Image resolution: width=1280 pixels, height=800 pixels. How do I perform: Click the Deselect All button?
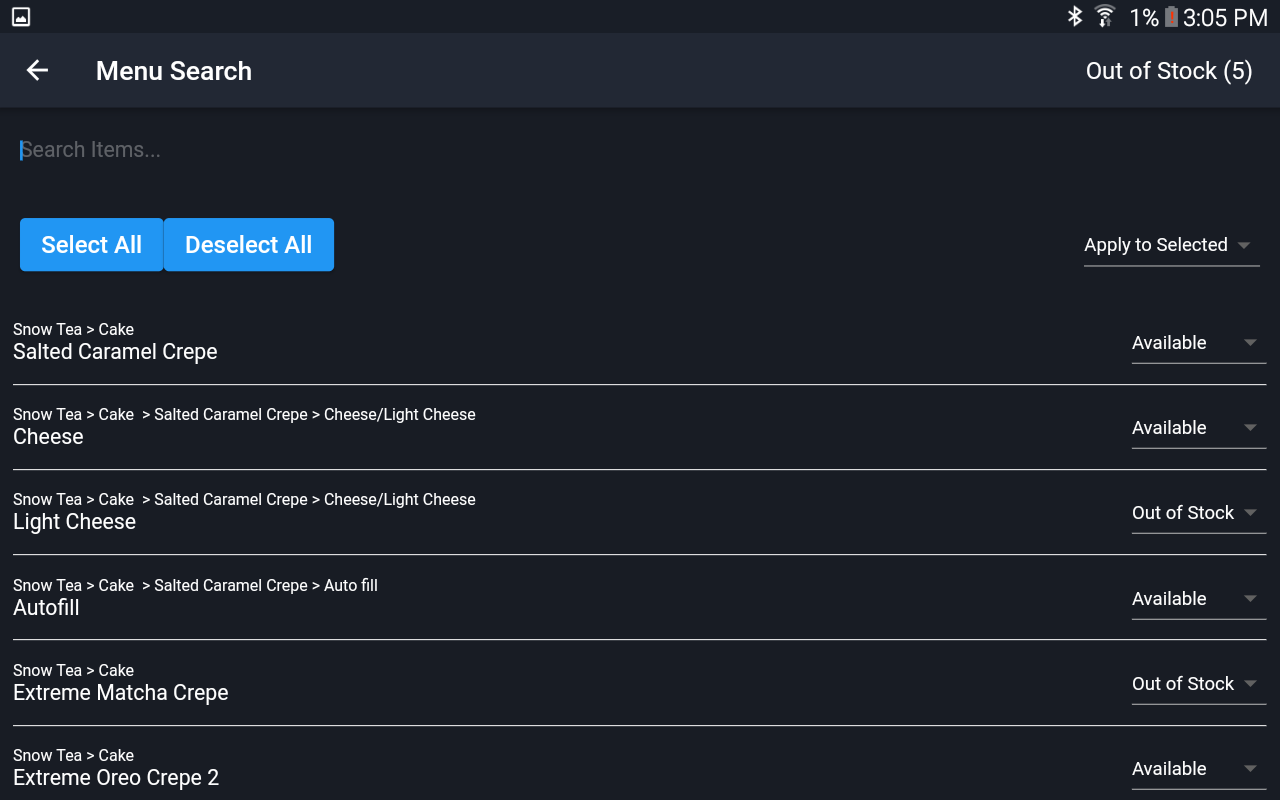[249, 245]
